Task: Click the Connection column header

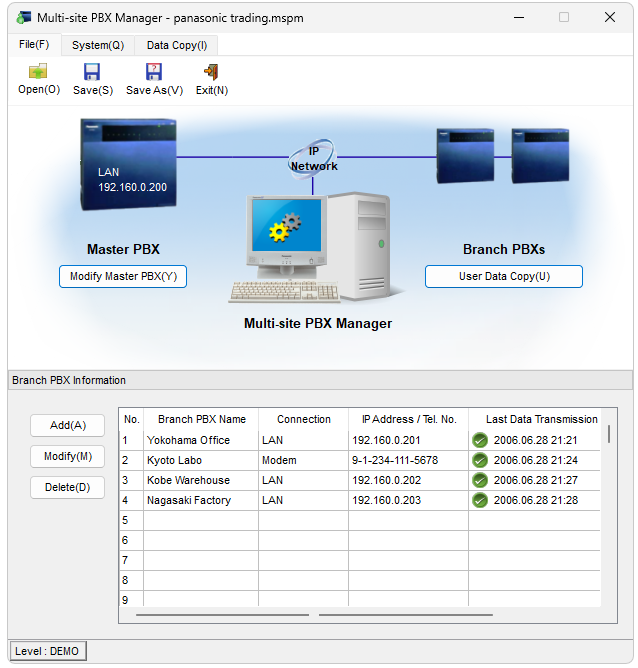Action: point(303,419)
